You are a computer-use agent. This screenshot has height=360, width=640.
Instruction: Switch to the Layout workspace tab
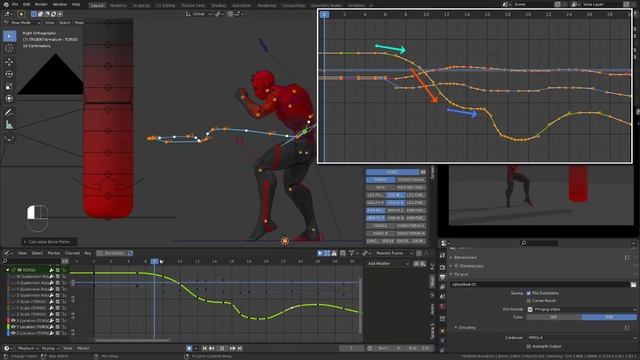tap(97, 5)
